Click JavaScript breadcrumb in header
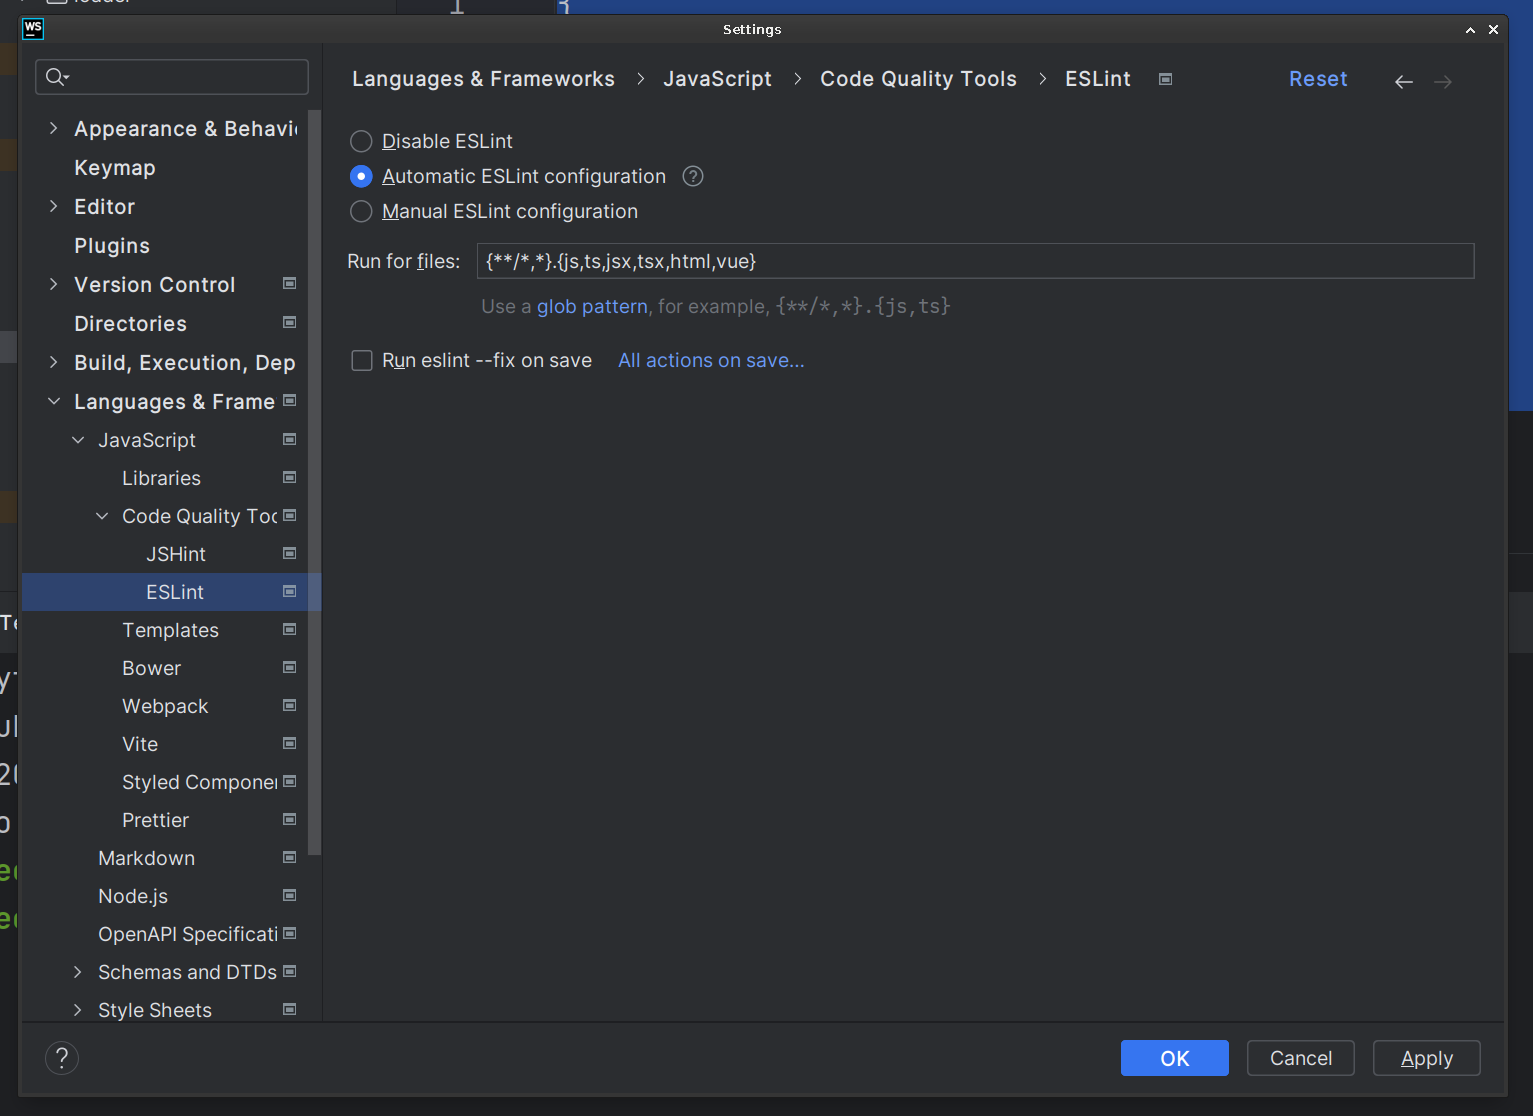Screen dimensions: 1533x1116 (717, 79)
